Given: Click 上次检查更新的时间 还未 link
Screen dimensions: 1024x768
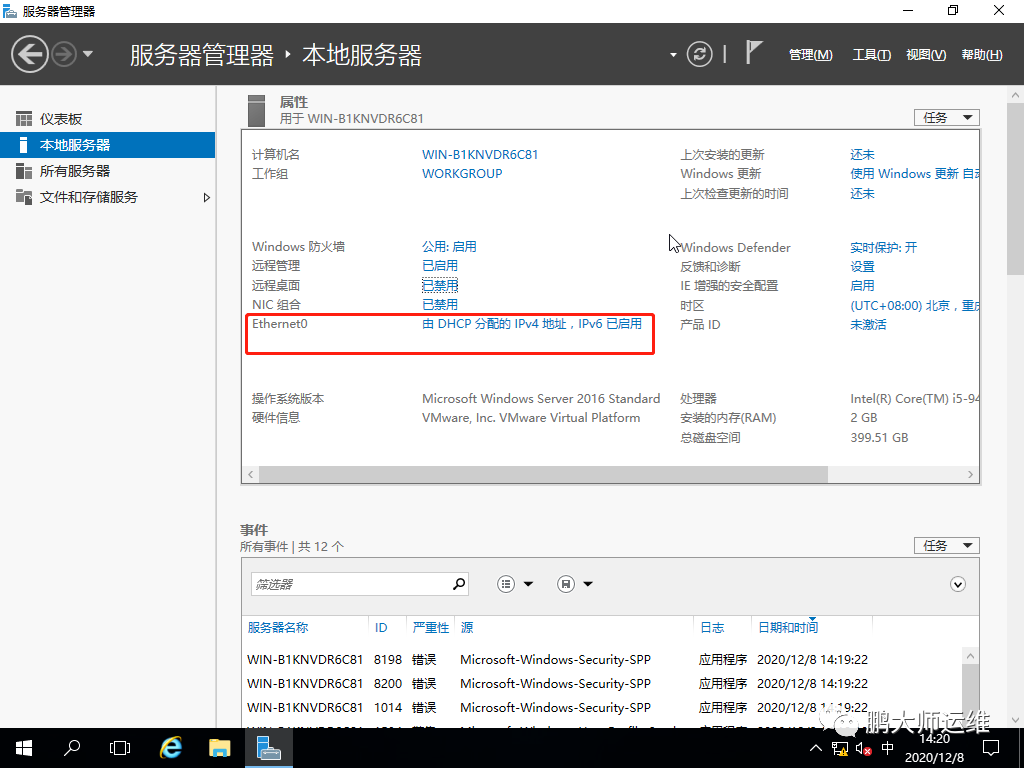Looking at the screenshot, I should 862,193.
